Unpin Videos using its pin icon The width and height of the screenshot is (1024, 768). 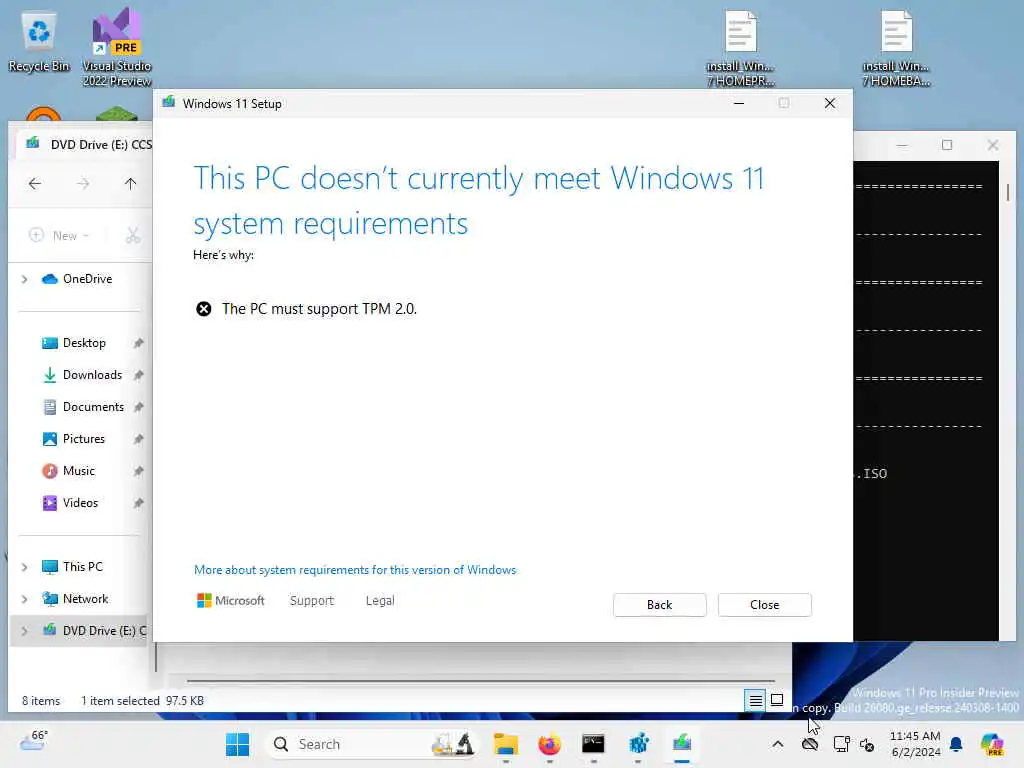point(138,503)
